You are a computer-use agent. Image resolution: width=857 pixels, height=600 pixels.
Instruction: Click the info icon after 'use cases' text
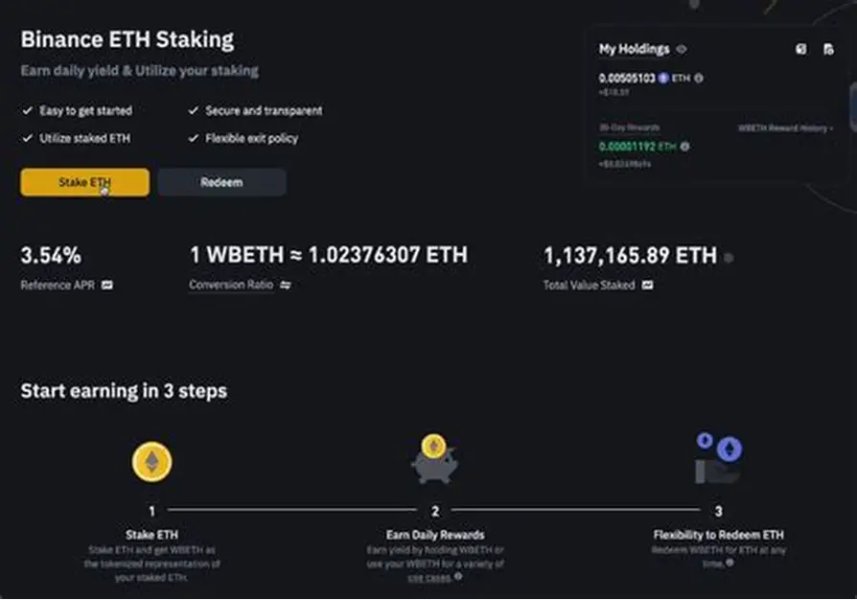pyautogui.click(x=458, y=576)
